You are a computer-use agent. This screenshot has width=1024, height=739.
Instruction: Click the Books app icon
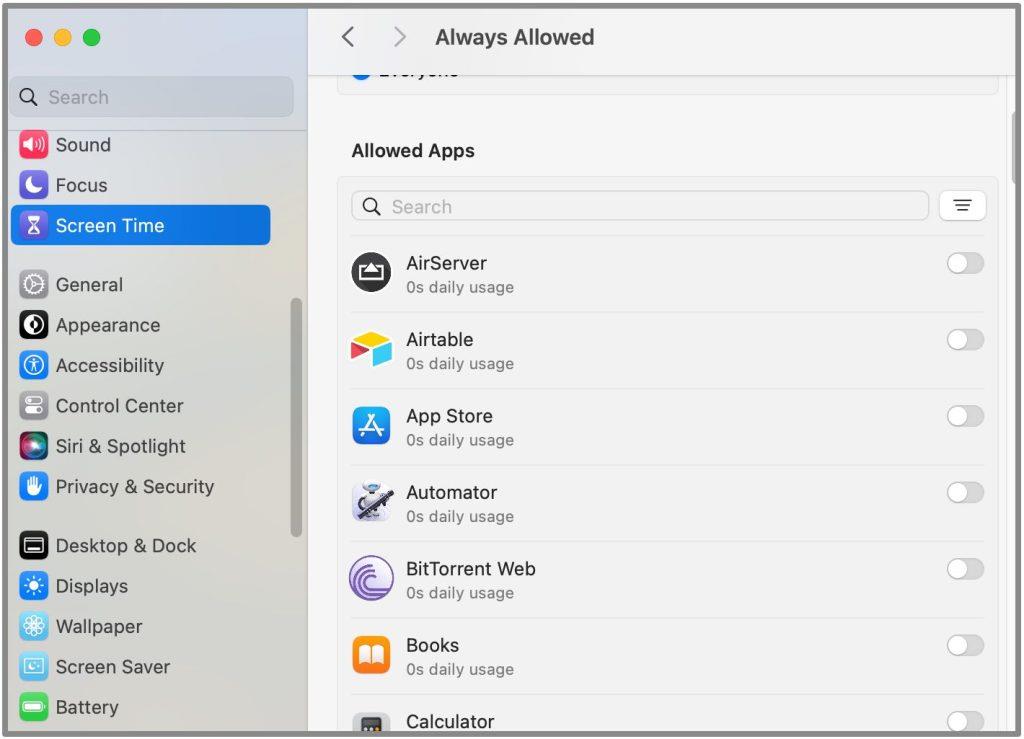[371, 655]
